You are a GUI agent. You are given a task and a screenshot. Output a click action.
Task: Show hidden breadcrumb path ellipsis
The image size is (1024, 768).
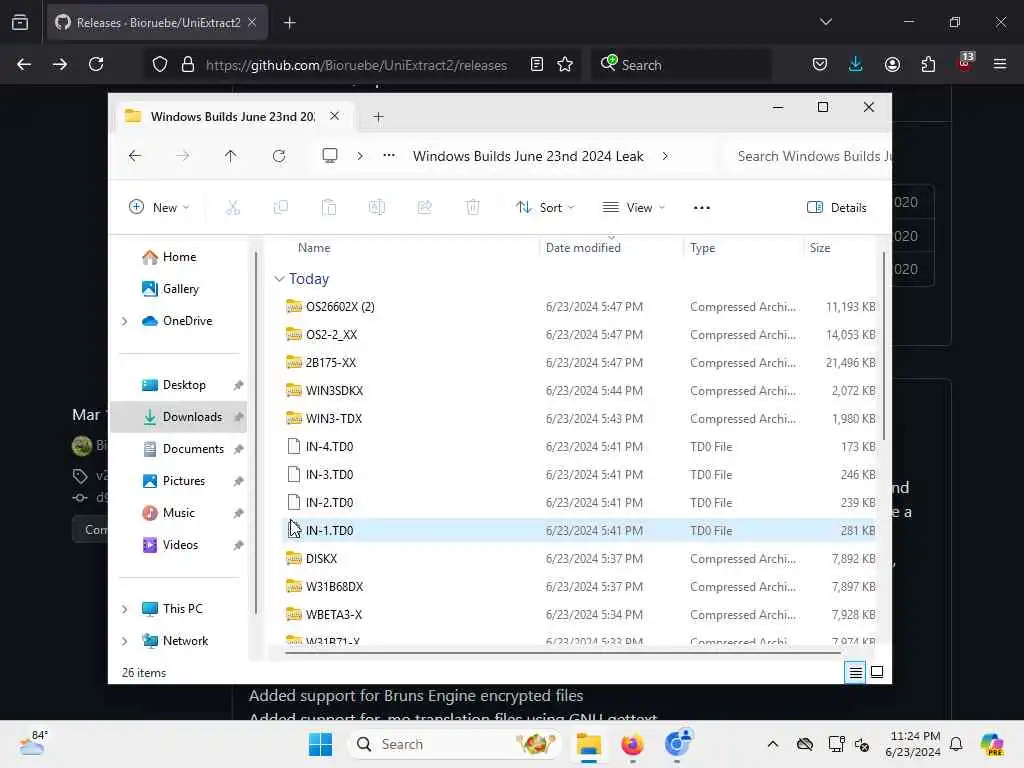click(x=389, y=155)
